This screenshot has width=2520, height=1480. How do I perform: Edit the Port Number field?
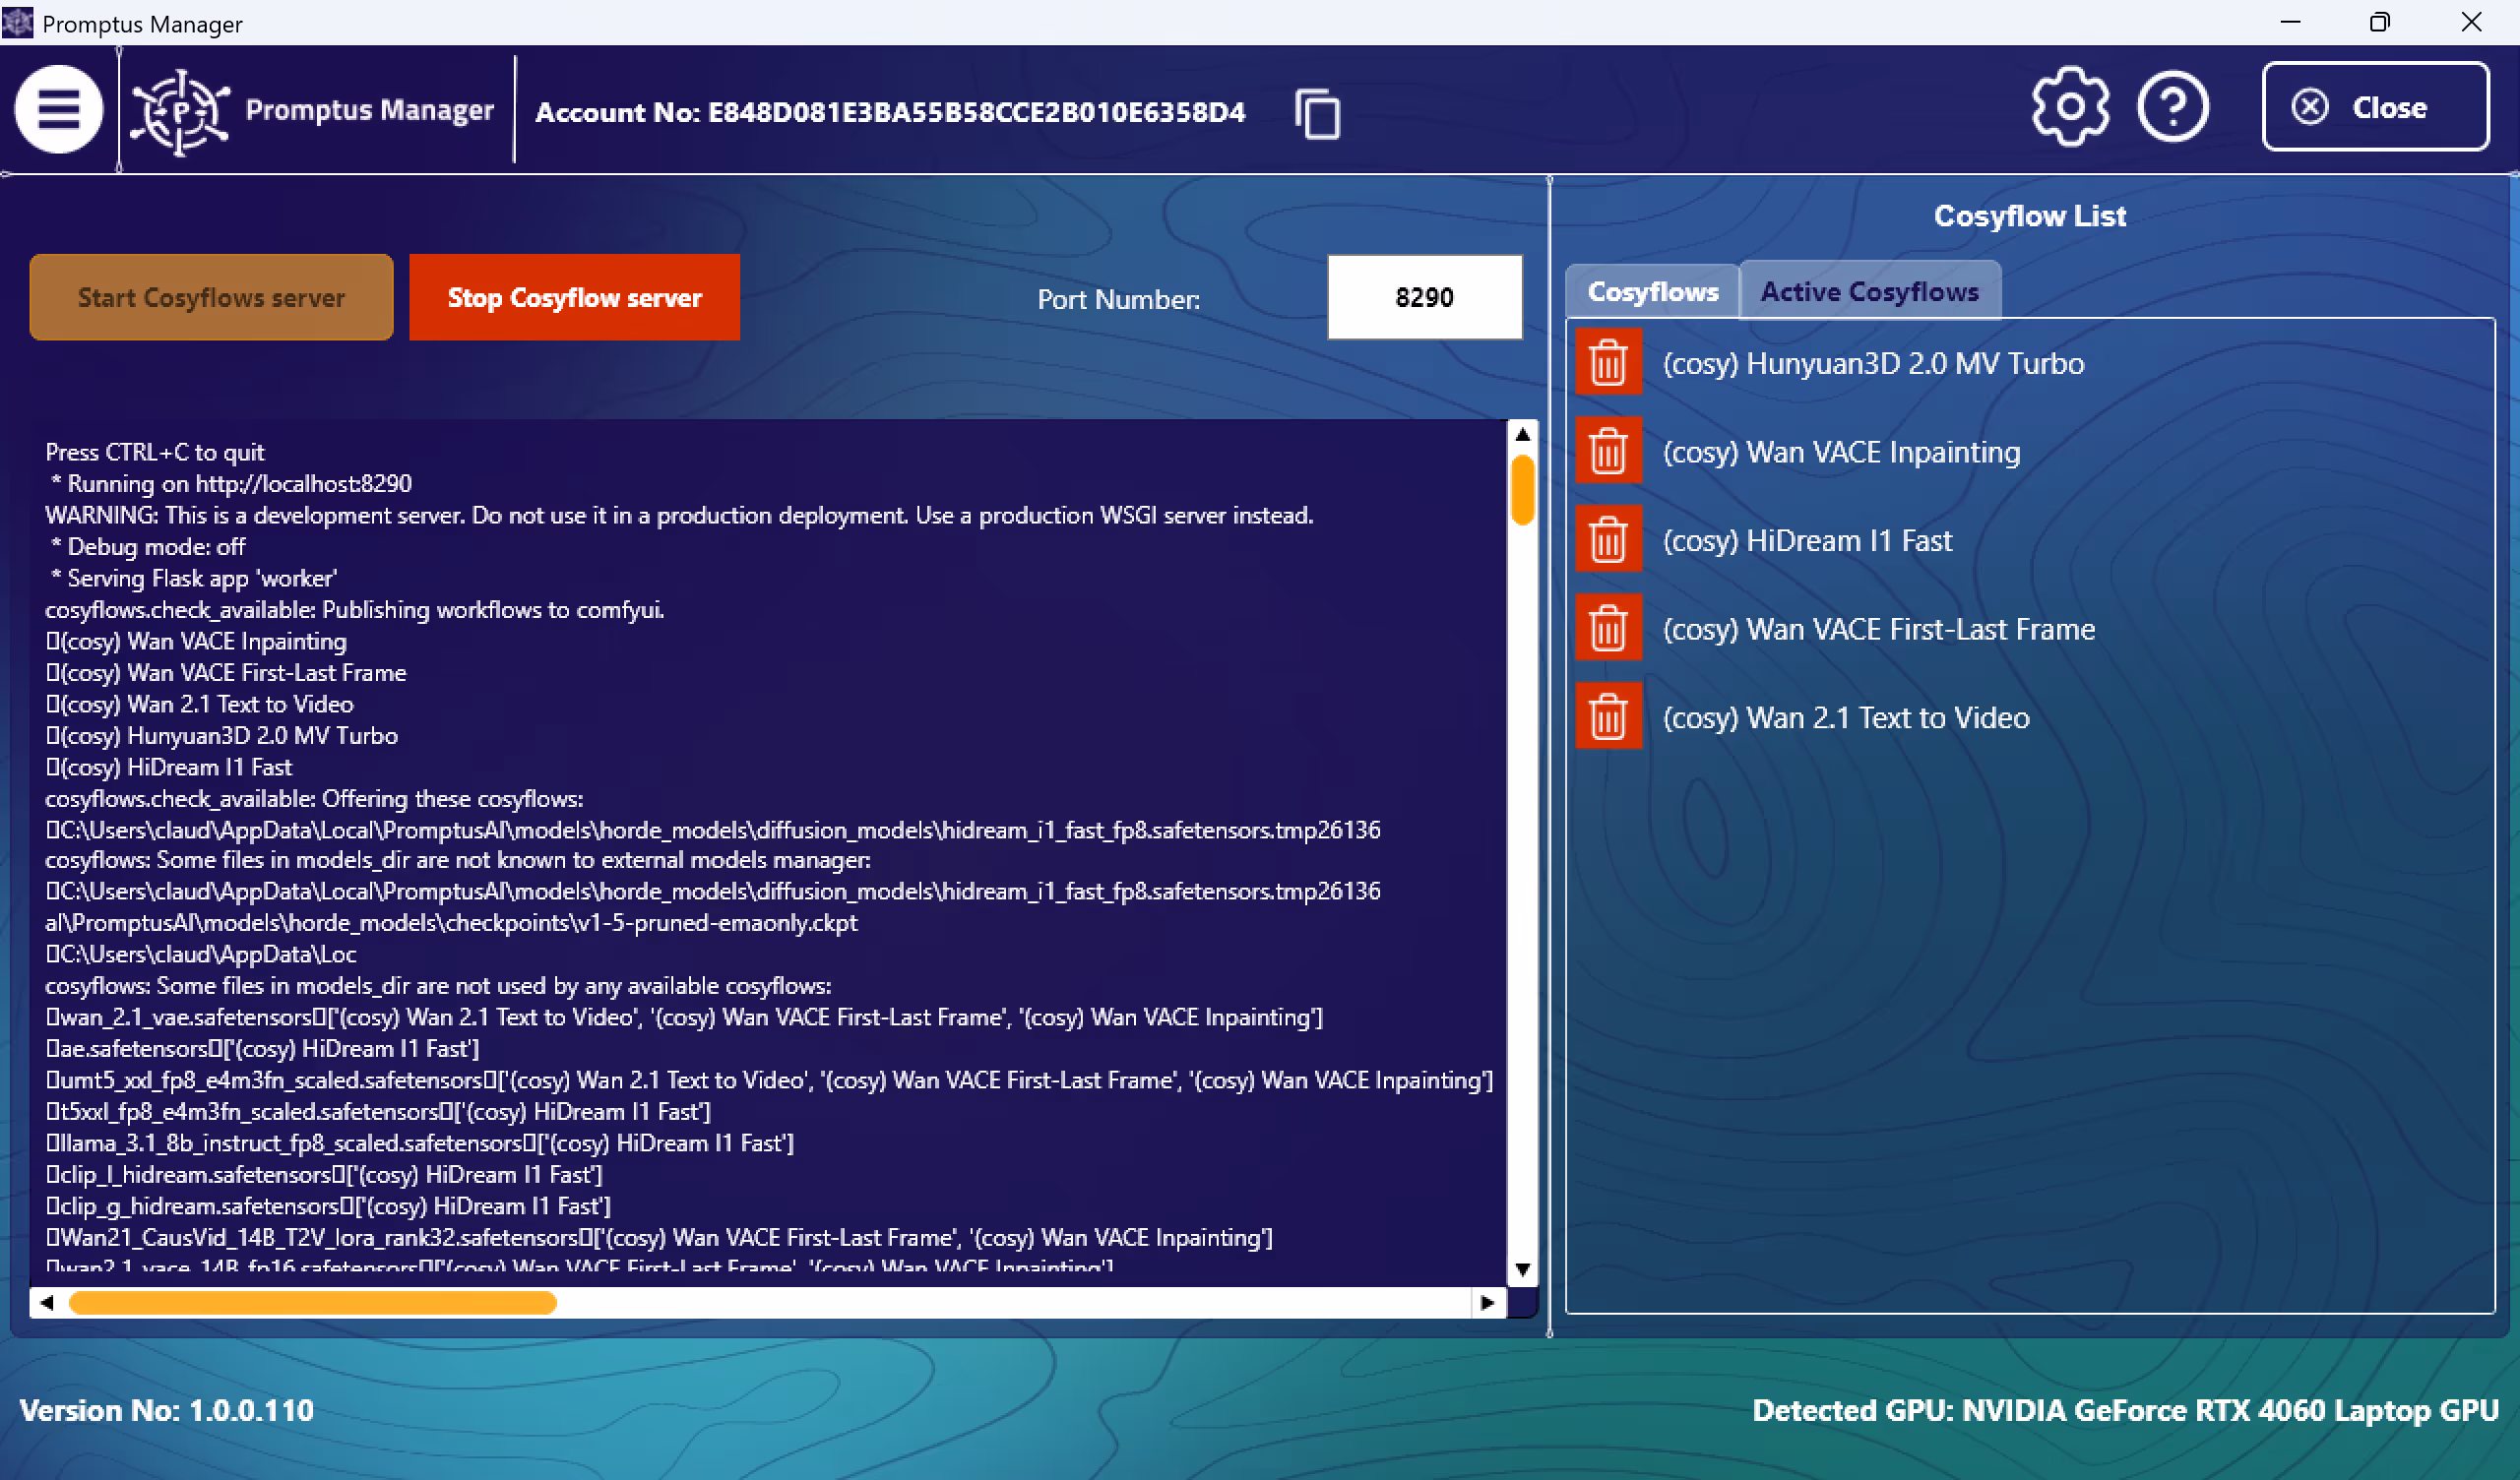pyautogui.click(x=1424, y=297)
